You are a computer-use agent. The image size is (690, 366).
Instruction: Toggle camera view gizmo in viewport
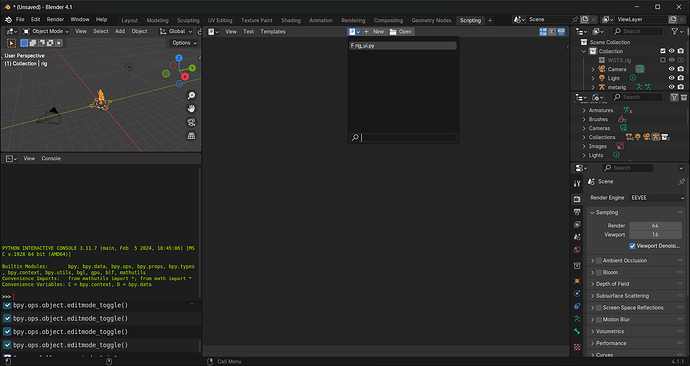(191, 122)
